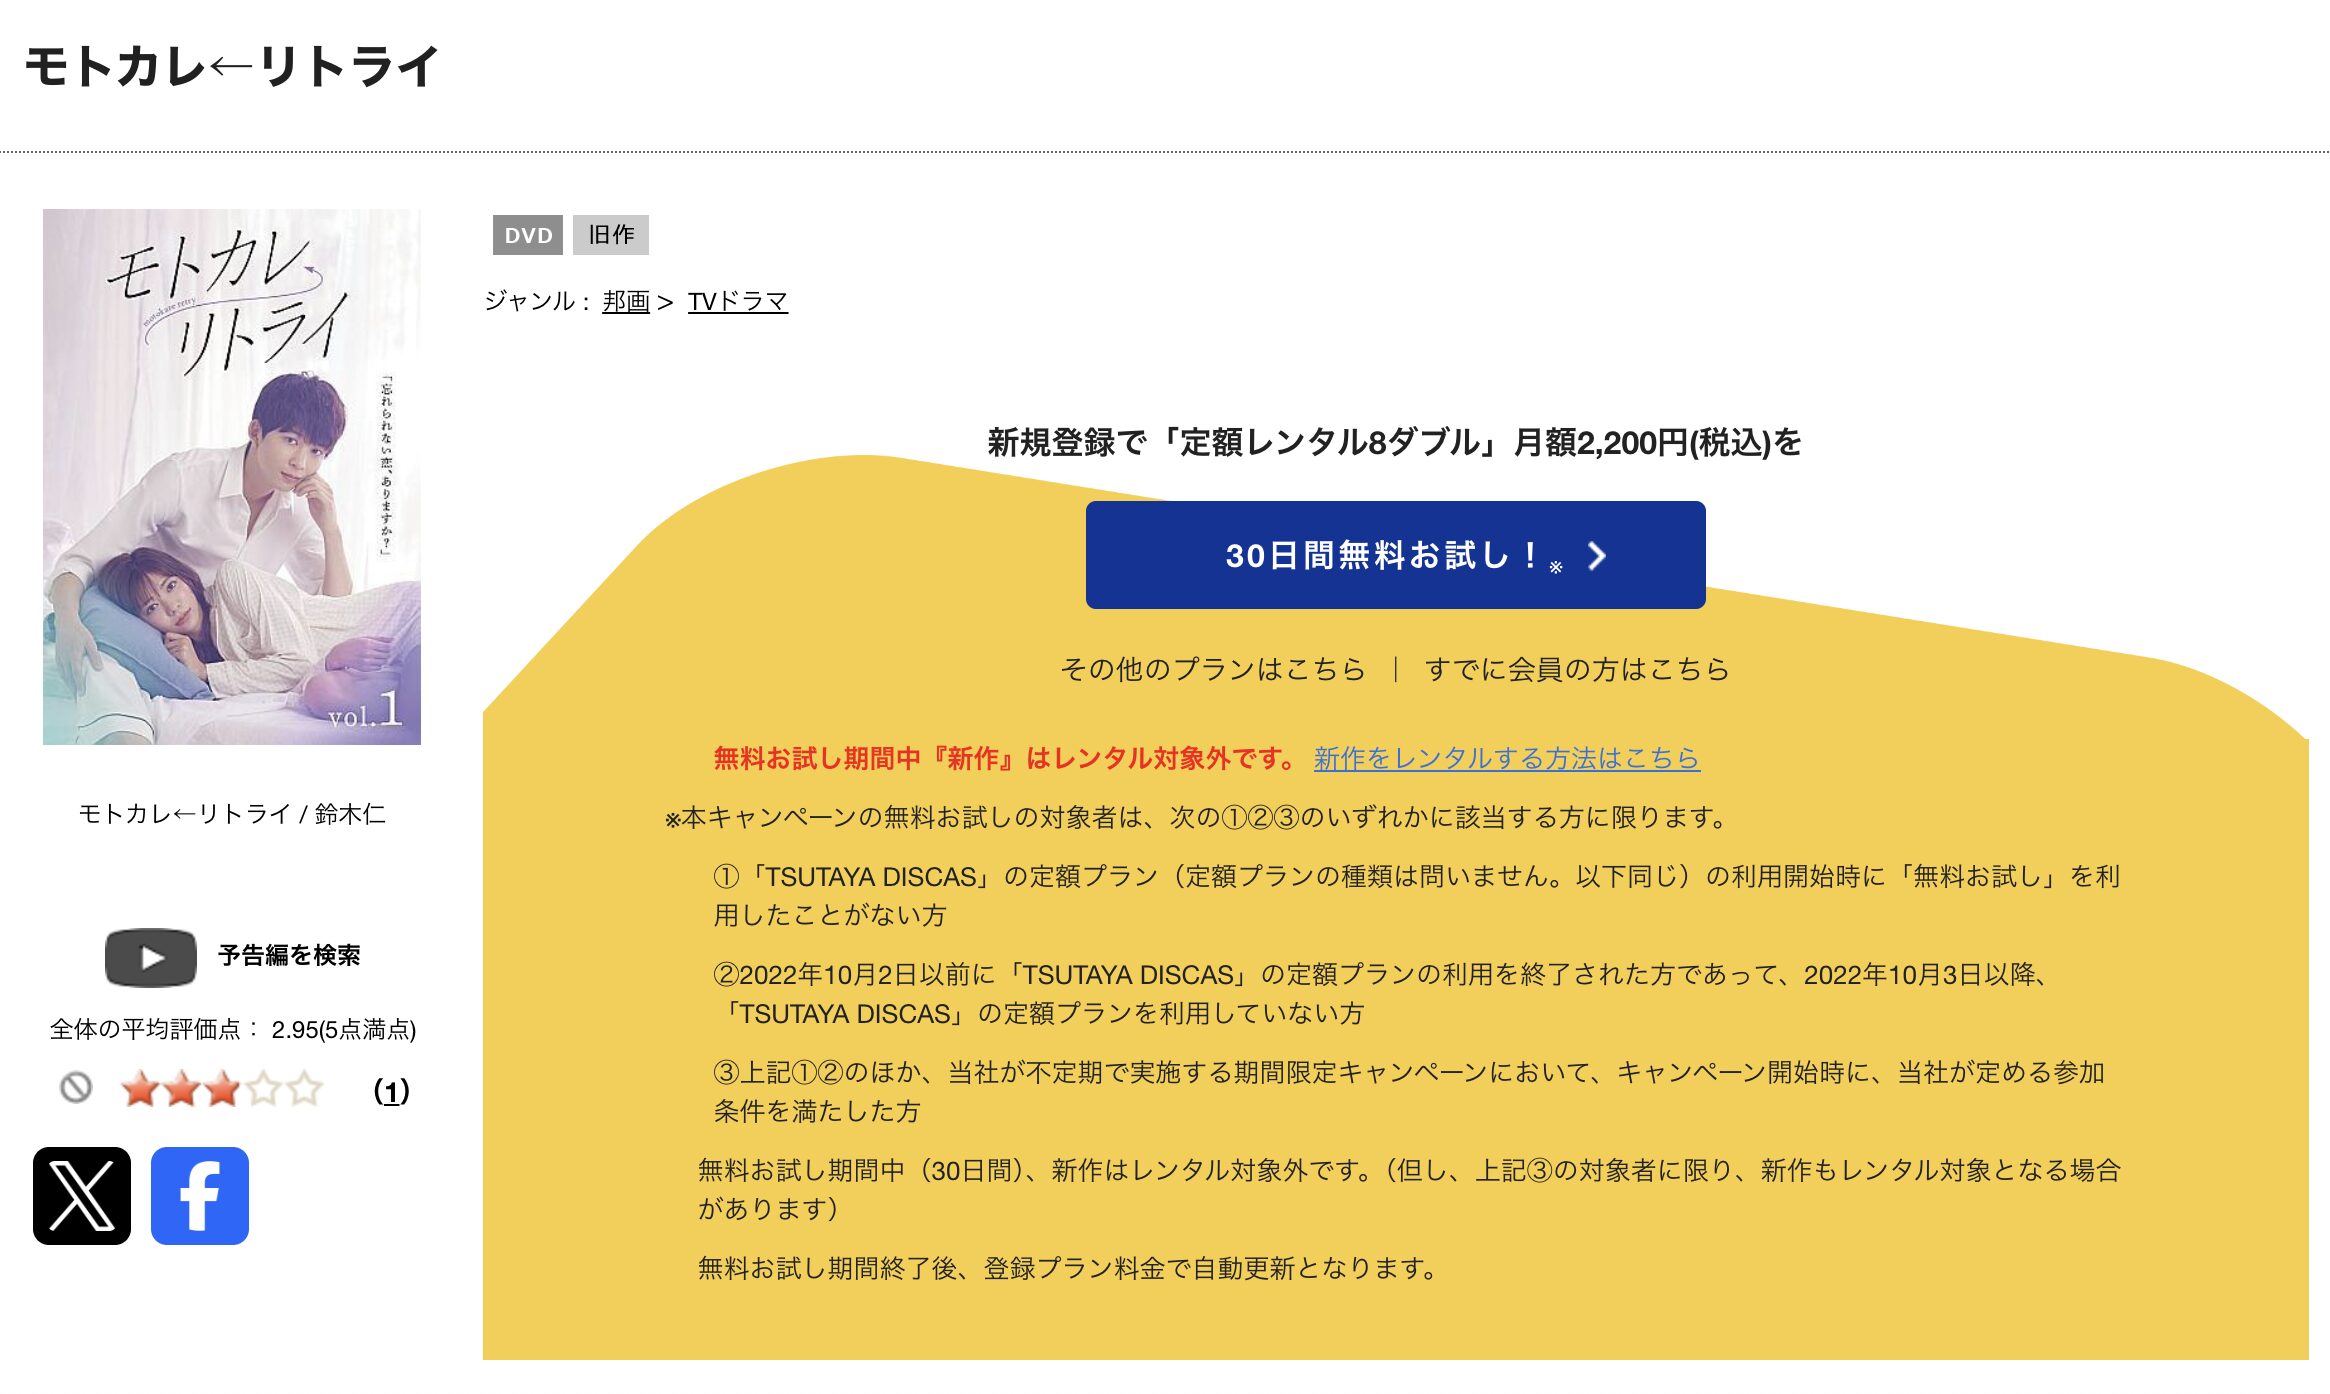The width and height of the screenshot is (2330, 1394).
Task: Click the chevron arrow in trial button
Action: pyautogui.click(x=1597, y=556)
